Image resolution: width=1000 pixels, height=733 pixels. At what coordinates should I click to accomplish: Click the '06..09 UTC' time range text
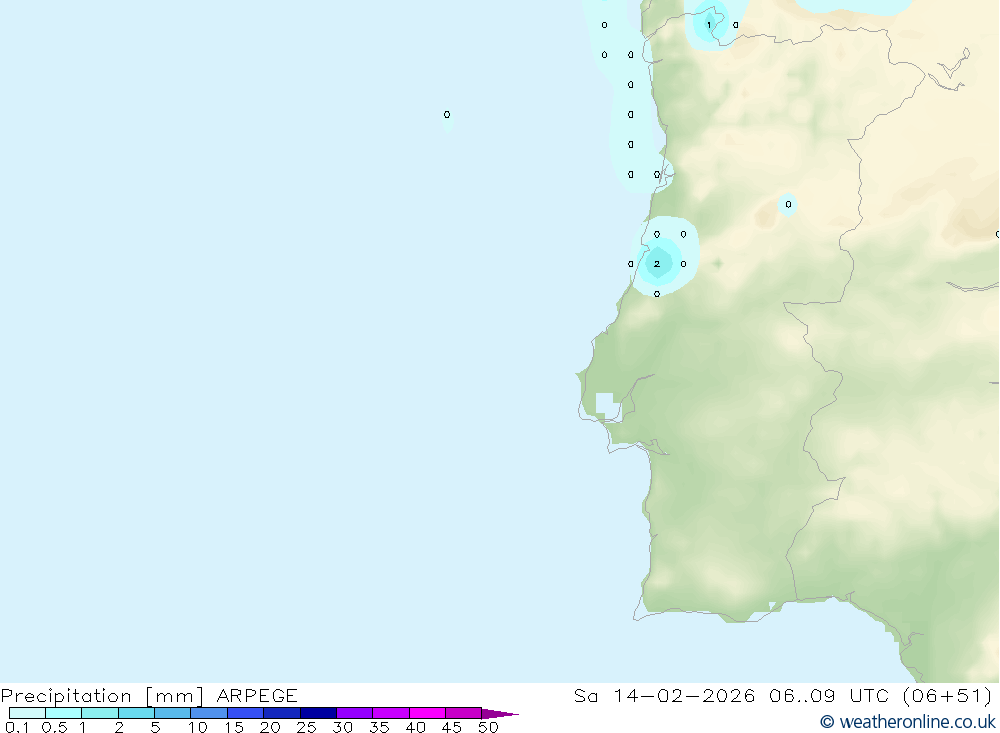click(828, 695)
